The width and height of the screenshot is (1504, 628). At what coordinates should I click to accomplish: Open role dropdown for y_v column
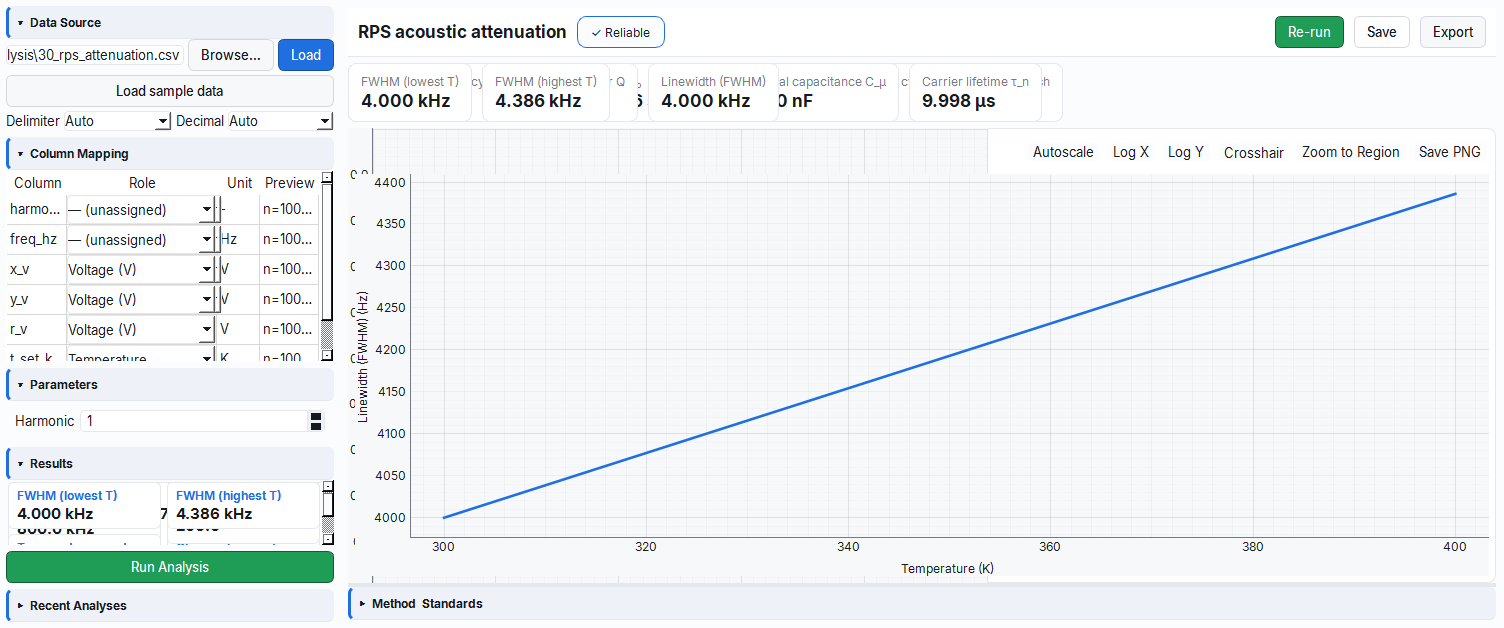tap(141, 300)
